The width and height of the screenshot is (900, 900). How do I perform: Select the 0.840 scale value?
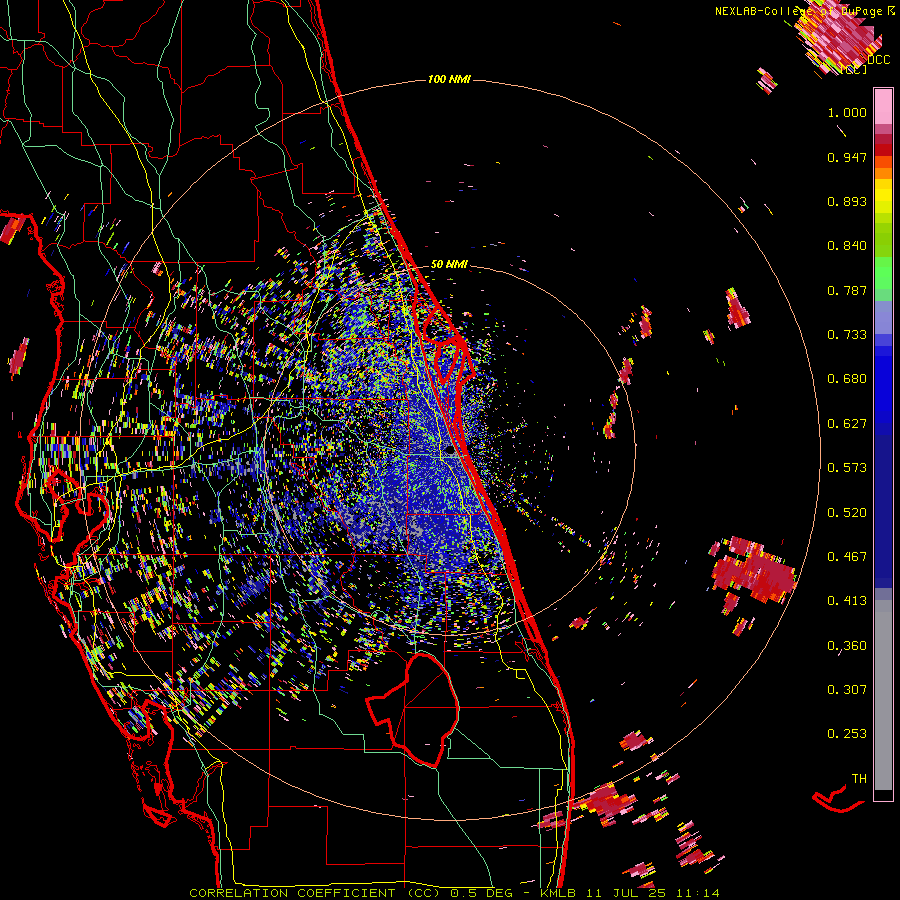point(847,246)
